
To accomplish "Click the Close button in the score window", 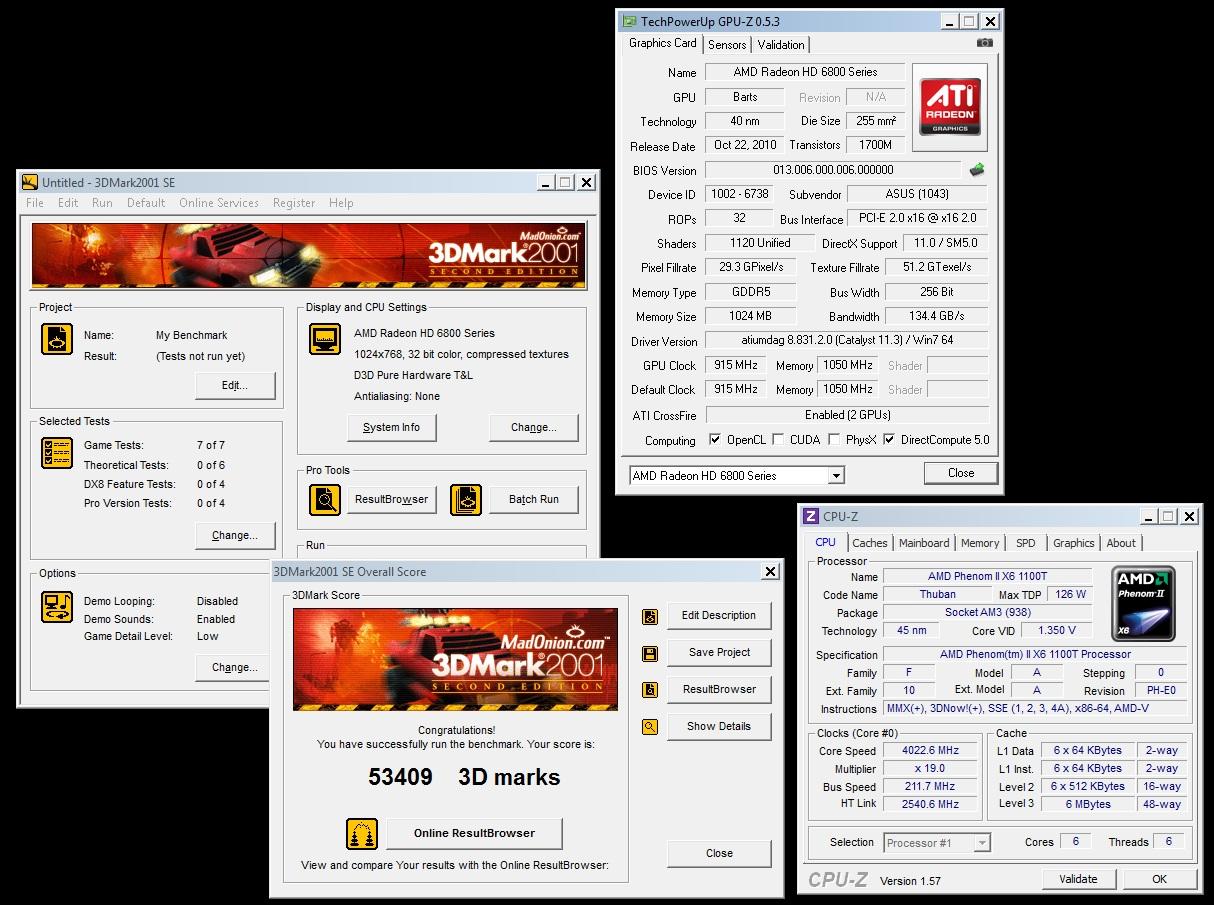I will 719,854.
